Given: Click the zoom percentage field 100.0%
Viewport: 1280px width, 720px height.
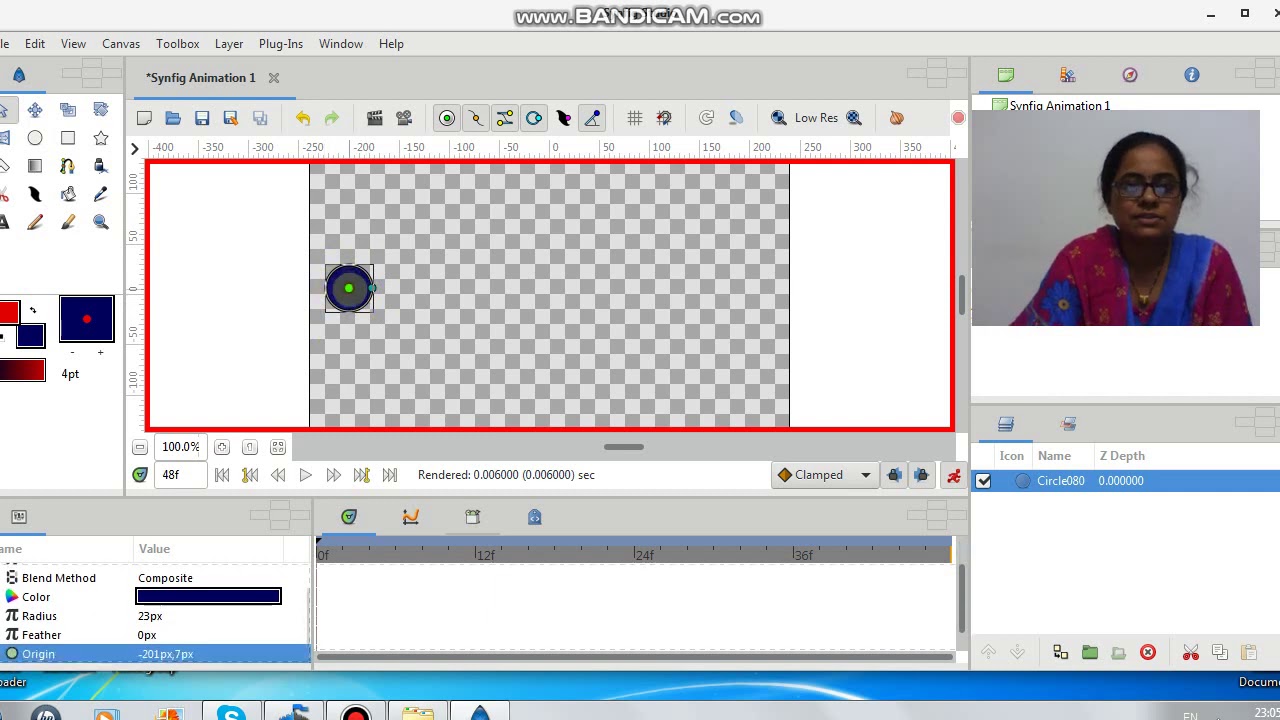Looking at the screenshot, I should point(181,447).
